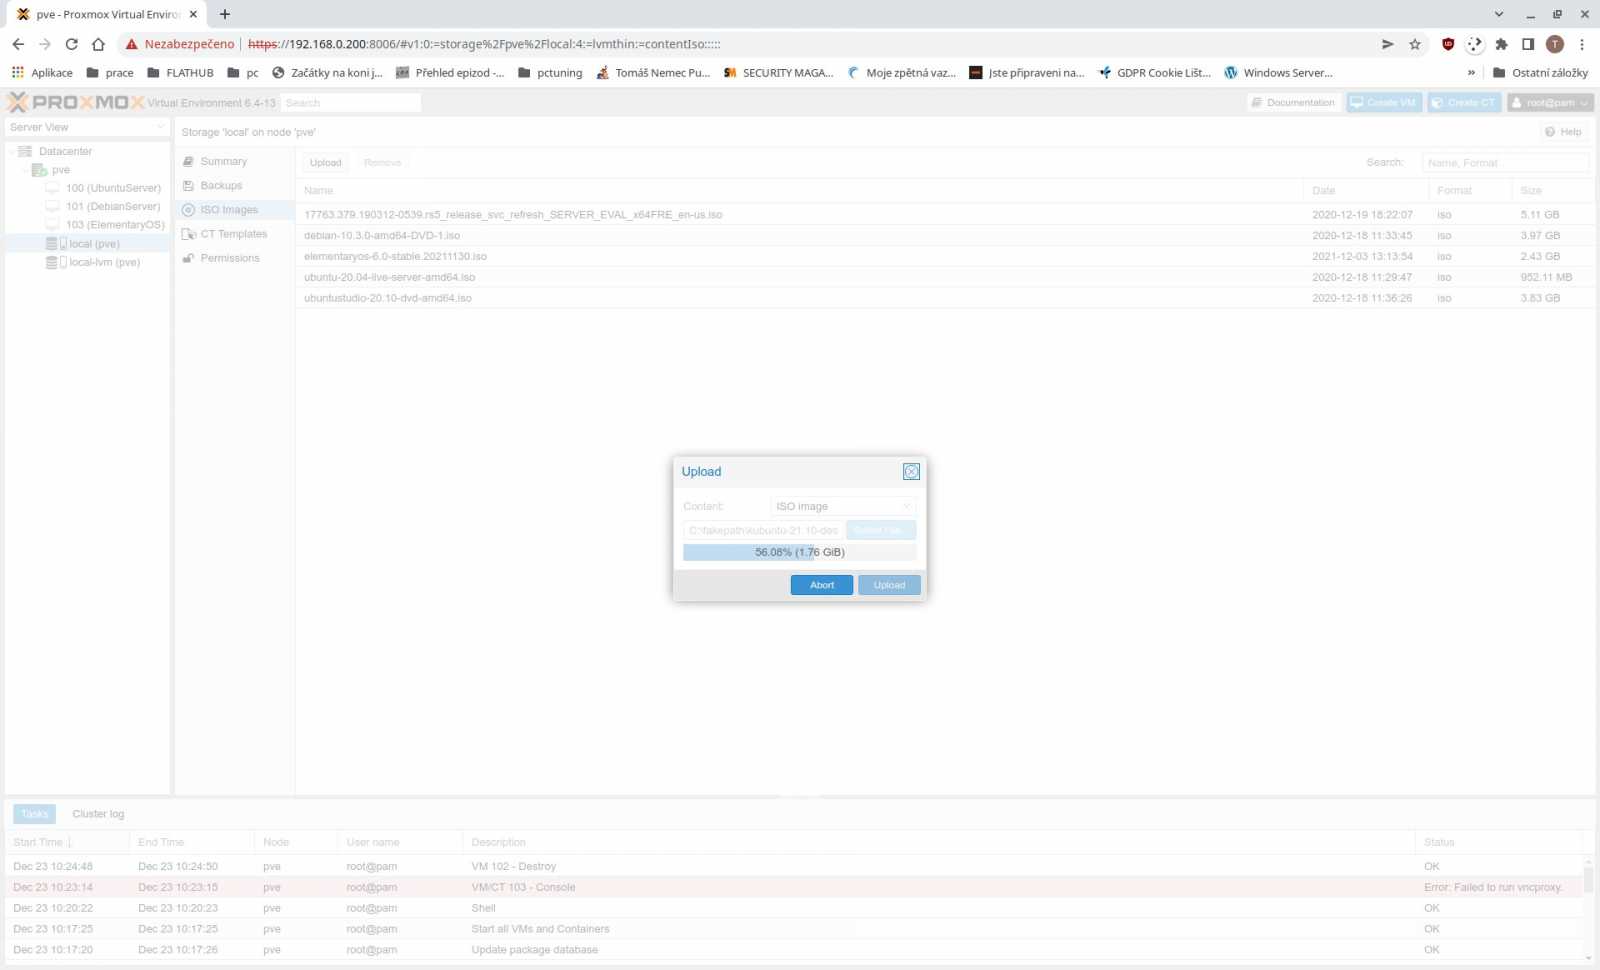Open the FLATHUB bookmark folder

pyautogui.click(x=180, y=73)
